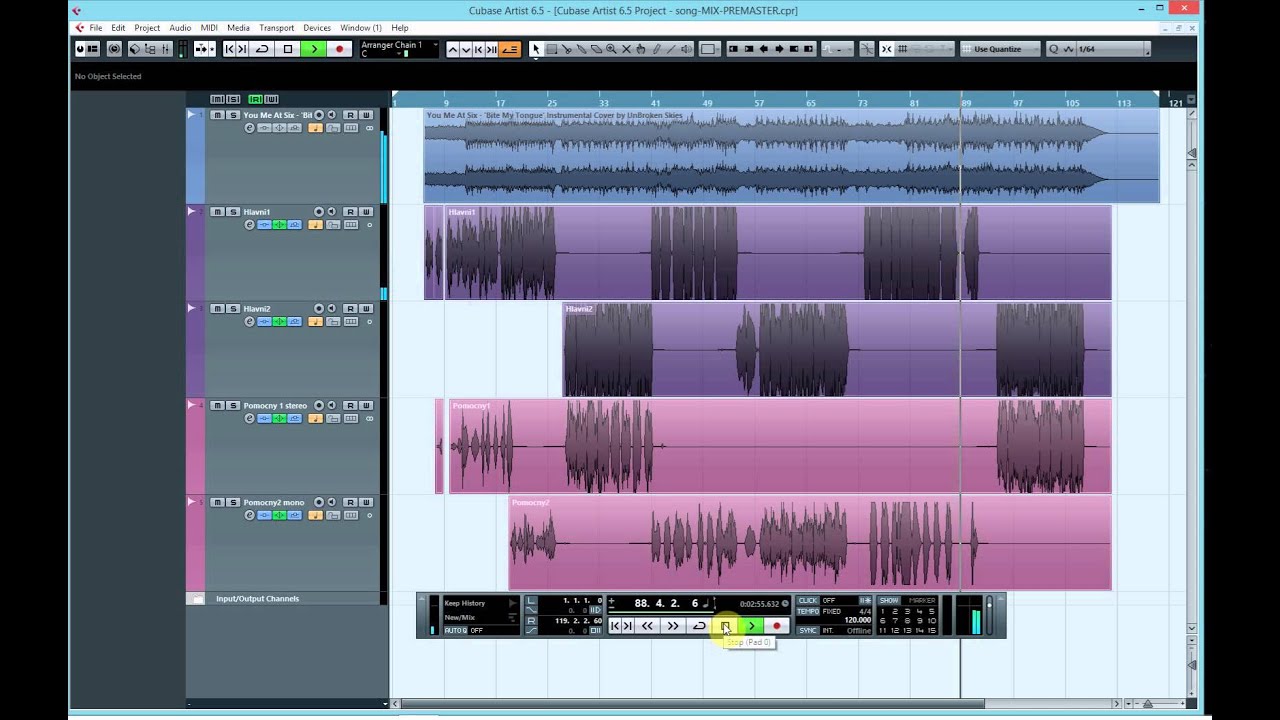Select the Object Selection arrow tool
1280x720 pixels.
click(x=536, y=49)
